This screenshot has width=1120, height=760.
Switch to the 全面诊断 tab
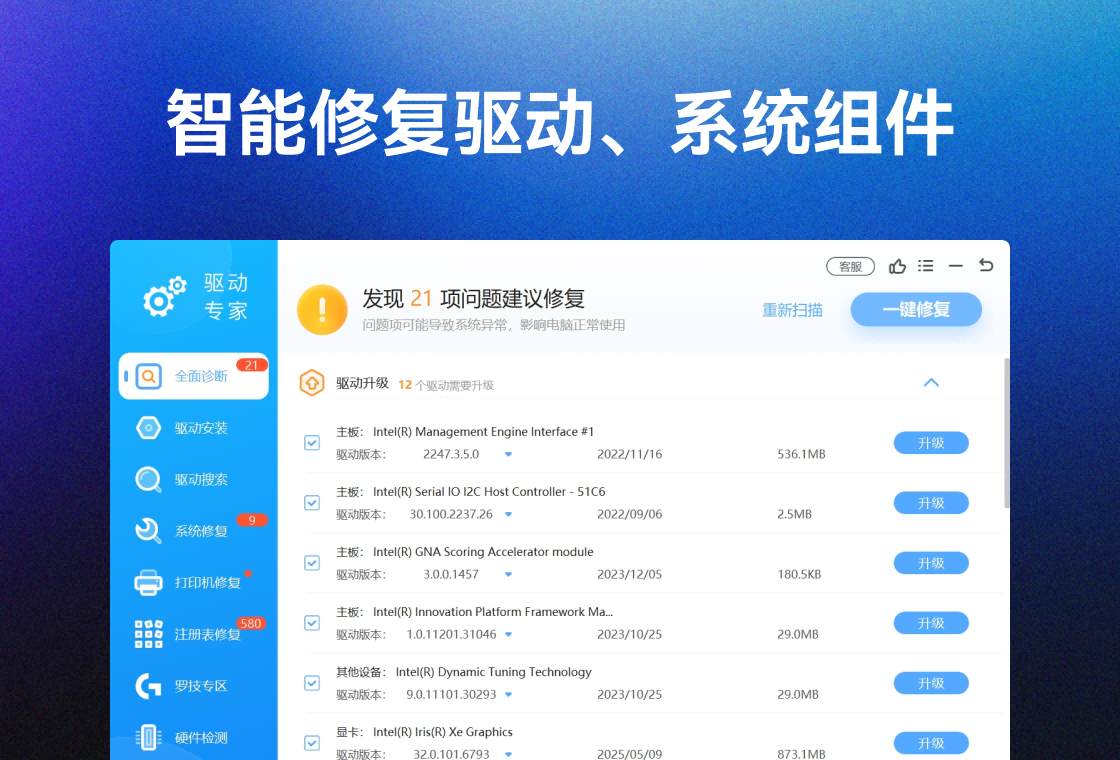tap(194, 376)
